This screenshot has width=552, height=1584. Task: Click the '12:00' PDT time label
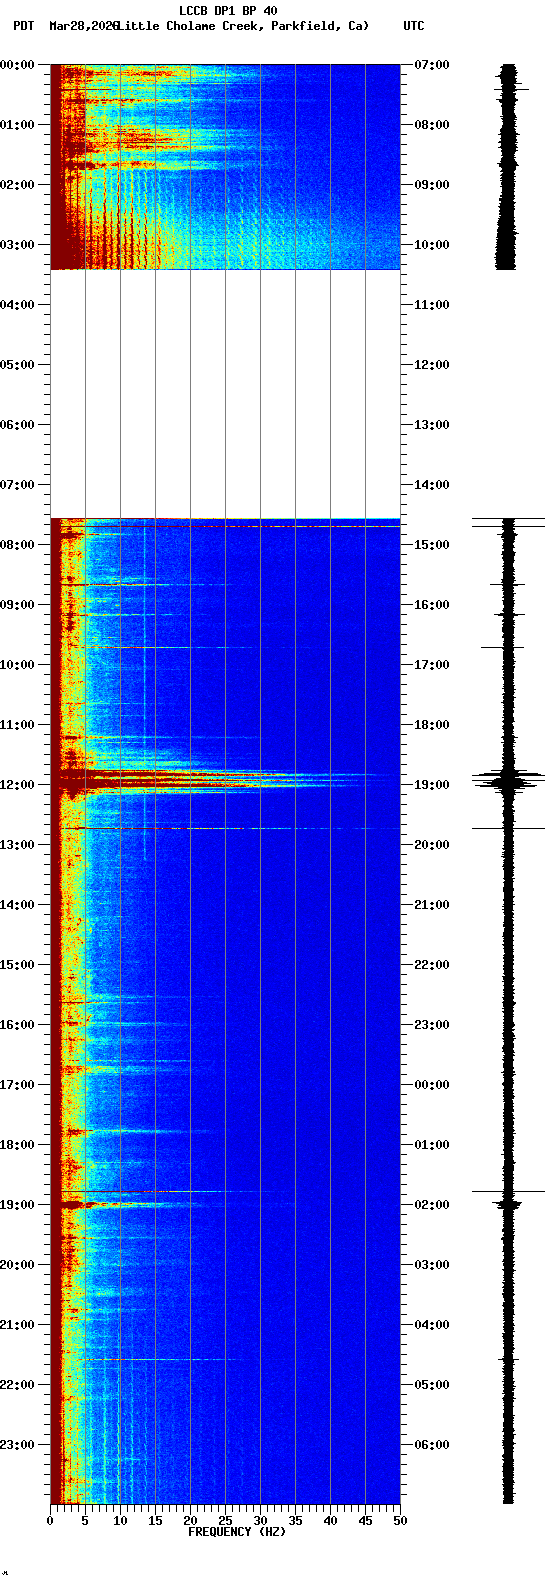(x=17, y=784)
